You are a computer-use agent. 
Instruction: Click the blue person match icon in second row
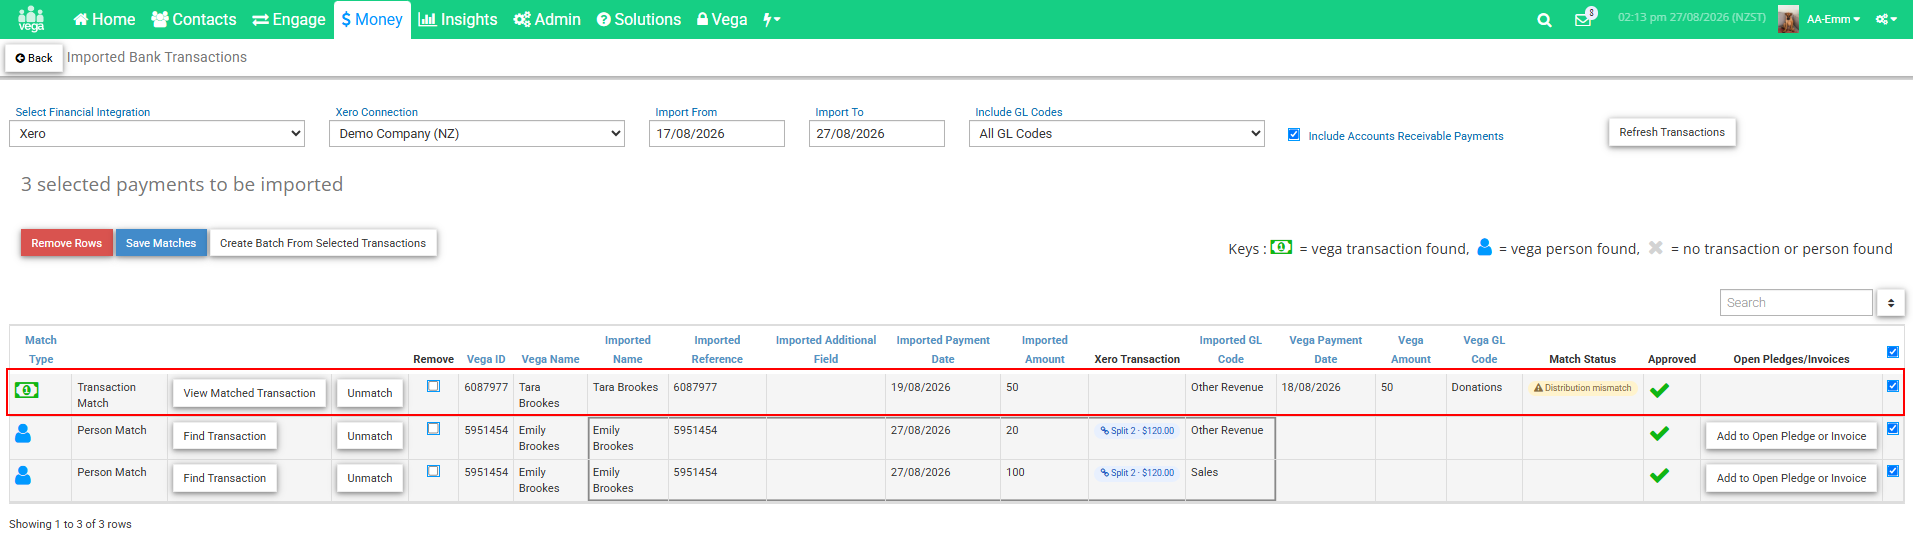tap(23, 433)
